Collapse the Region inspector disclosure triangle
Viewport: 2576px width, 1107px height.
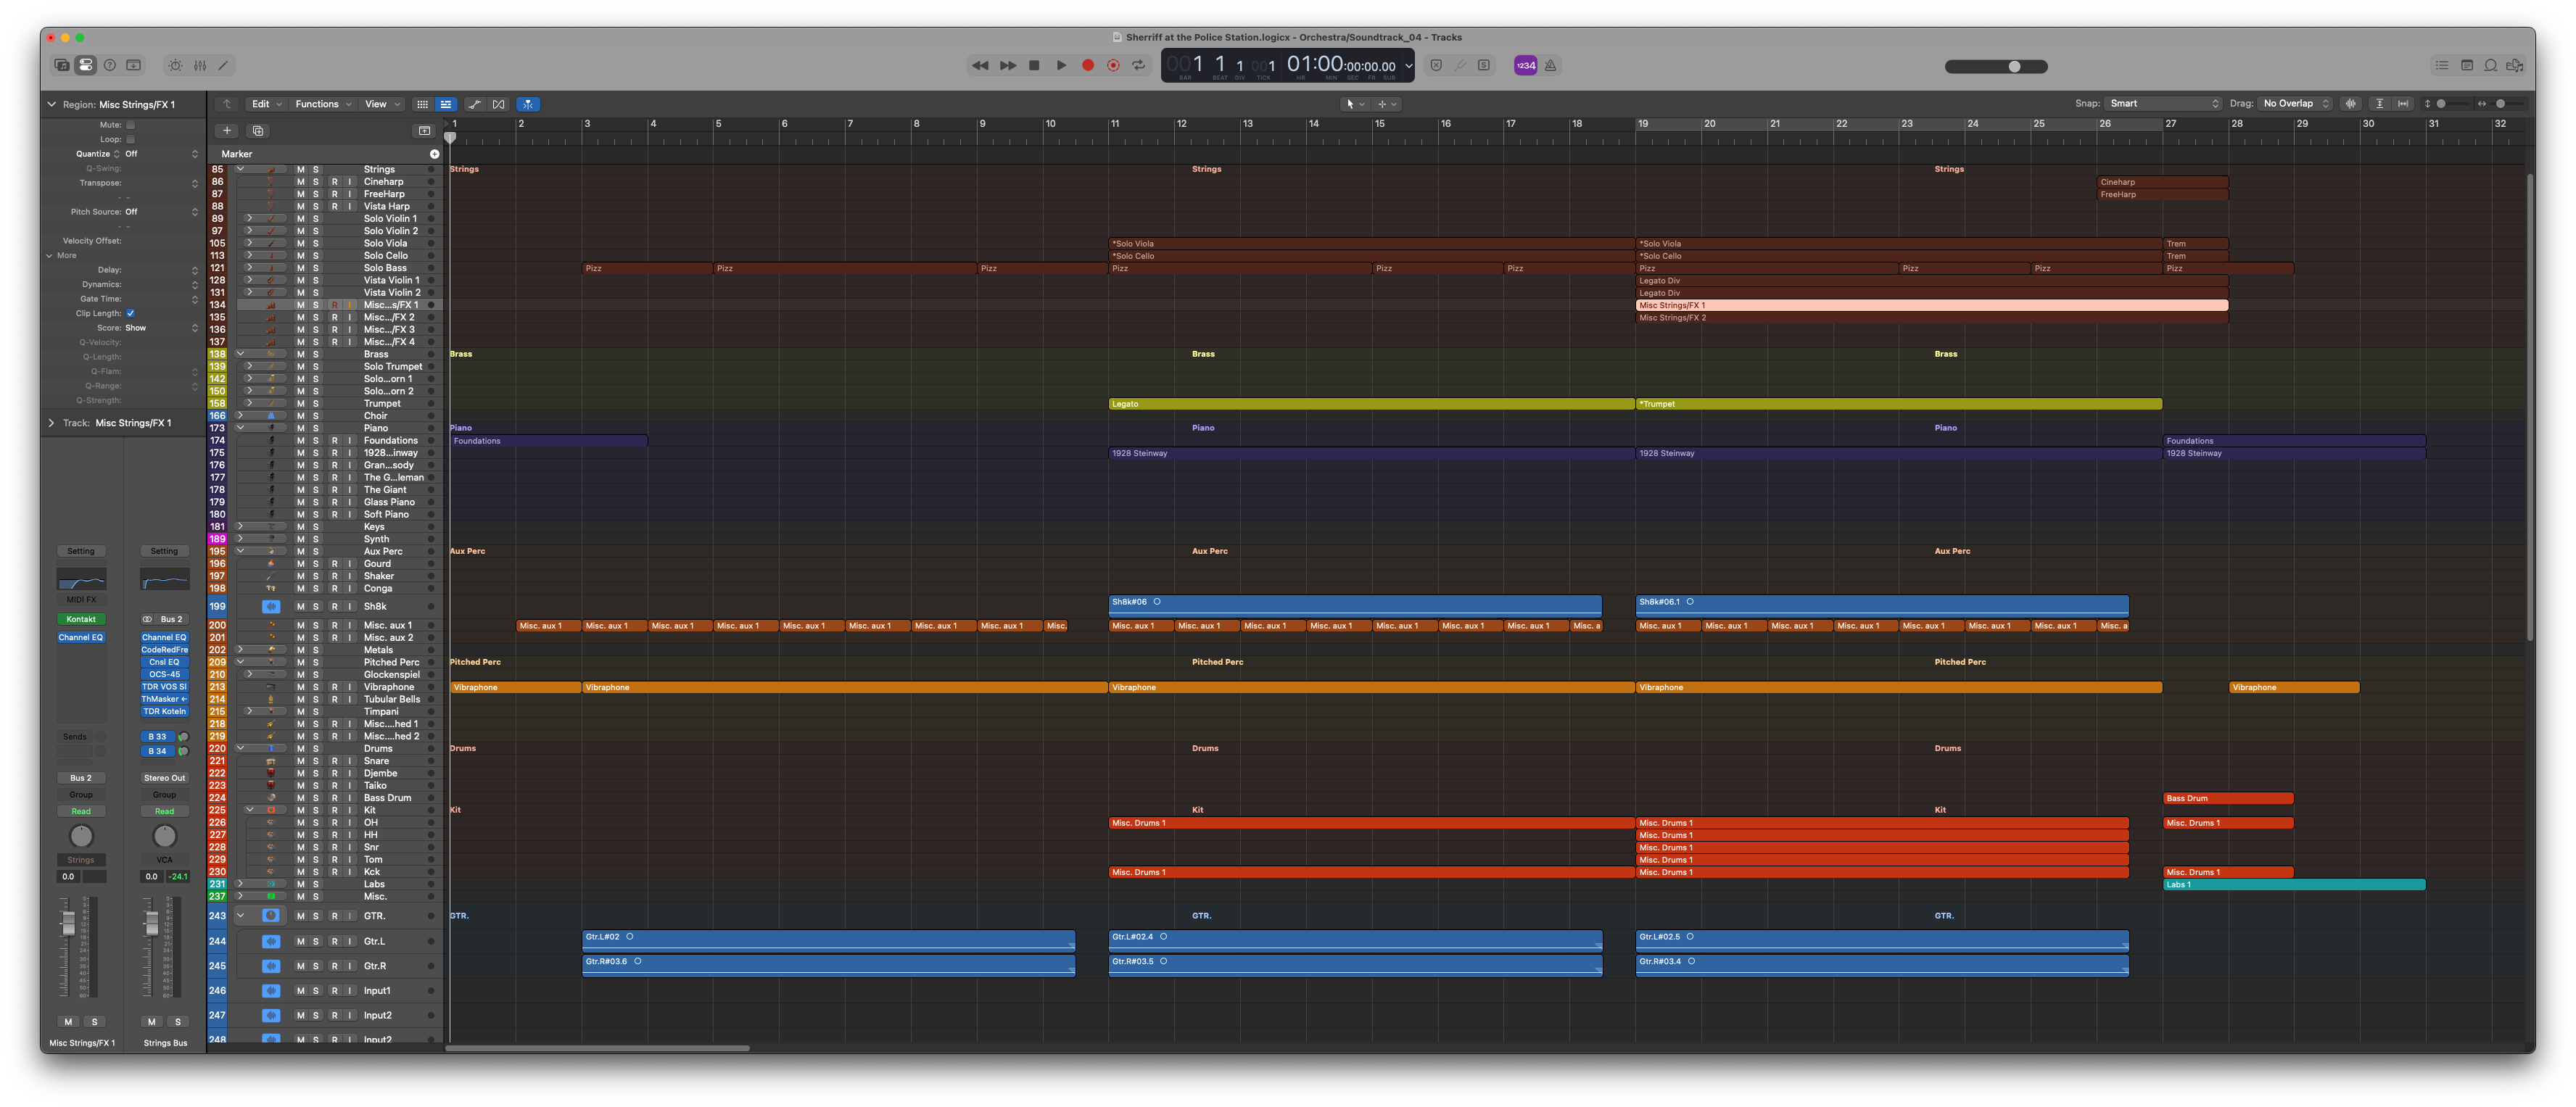point(52,104)
